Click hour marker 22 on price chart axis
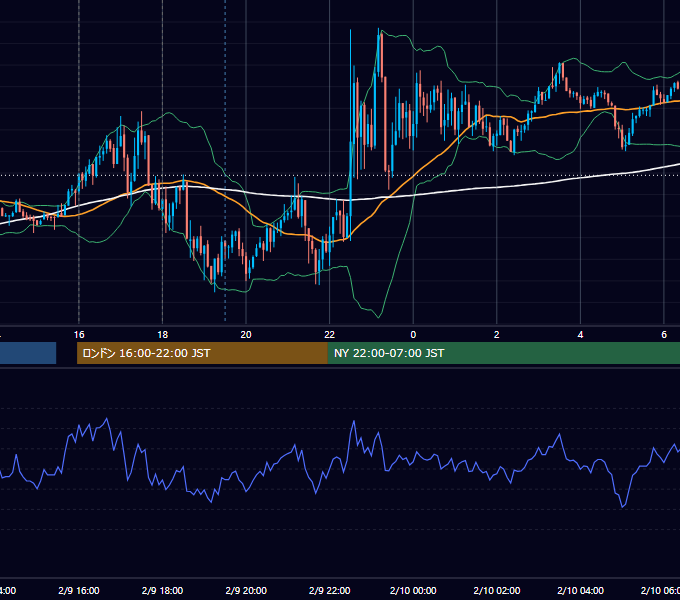680x600 pixels. 330,335
